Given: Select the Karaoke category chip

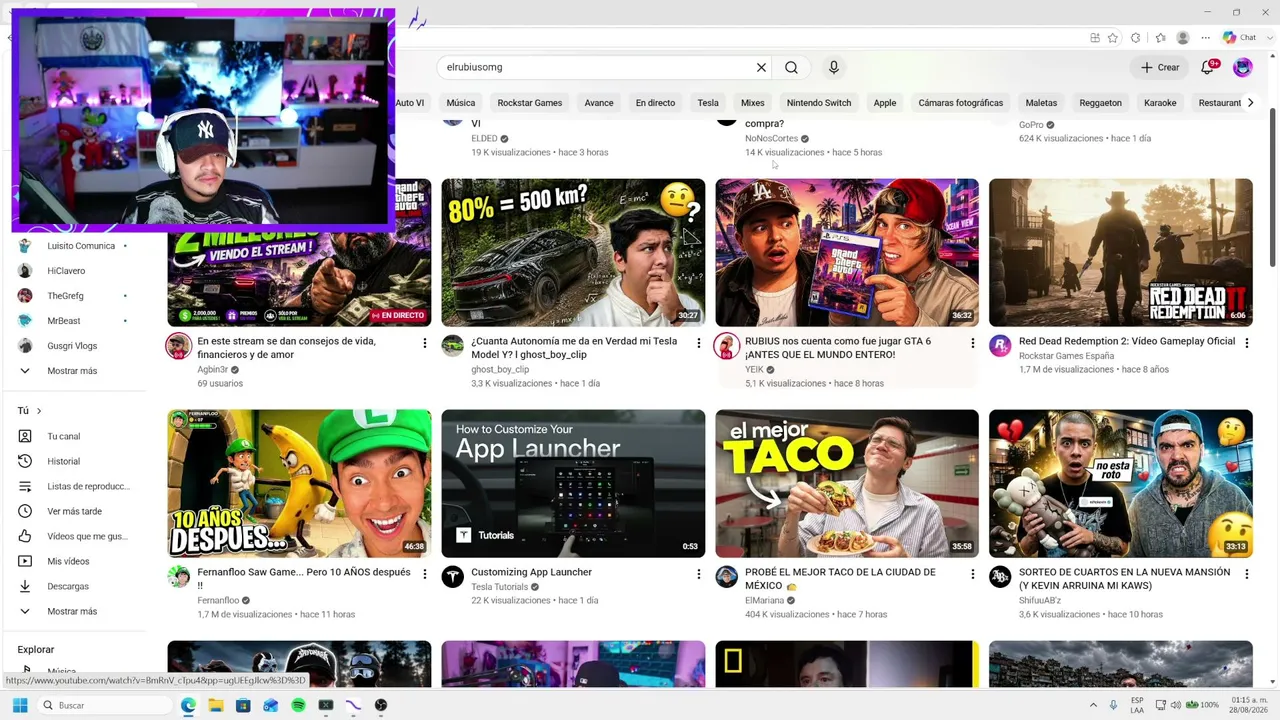Looking at the screenshot, I should coord(1160,103).
